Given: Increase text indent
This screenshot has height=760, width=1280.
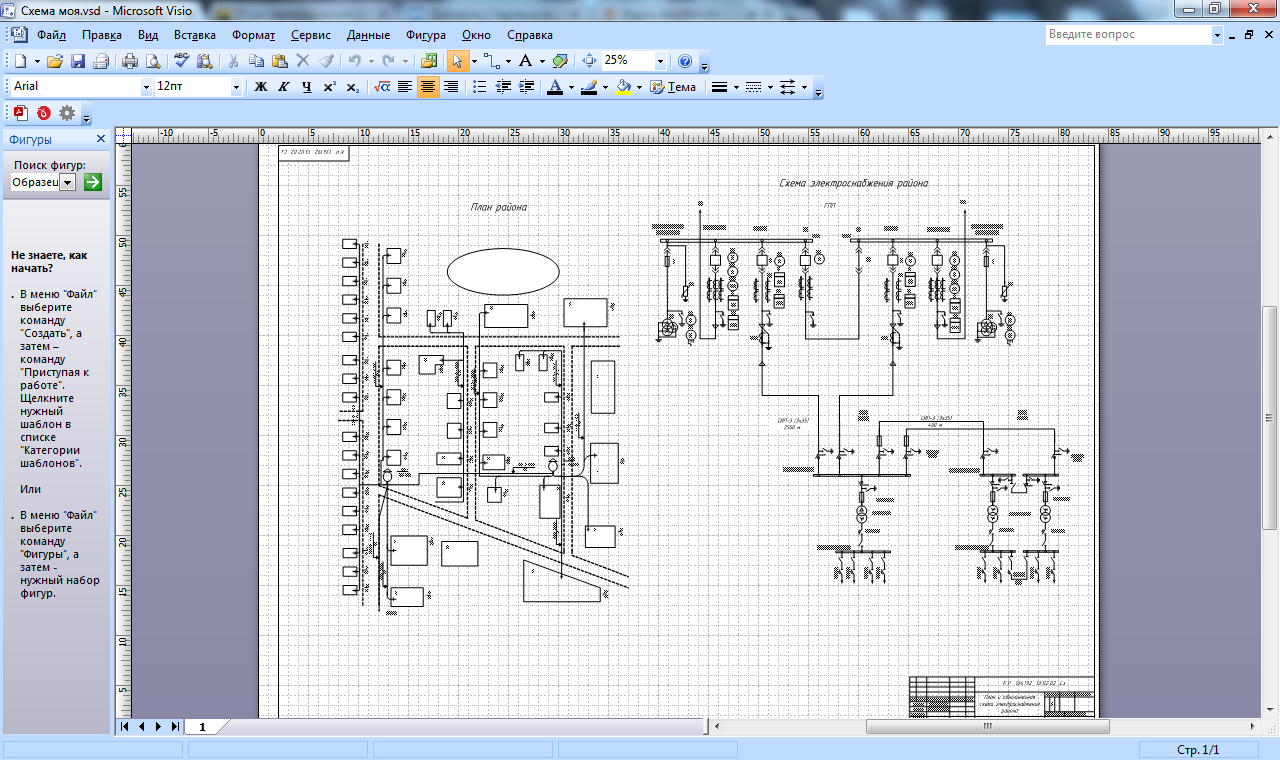Looking at the screenshot, I should [527, 87].
